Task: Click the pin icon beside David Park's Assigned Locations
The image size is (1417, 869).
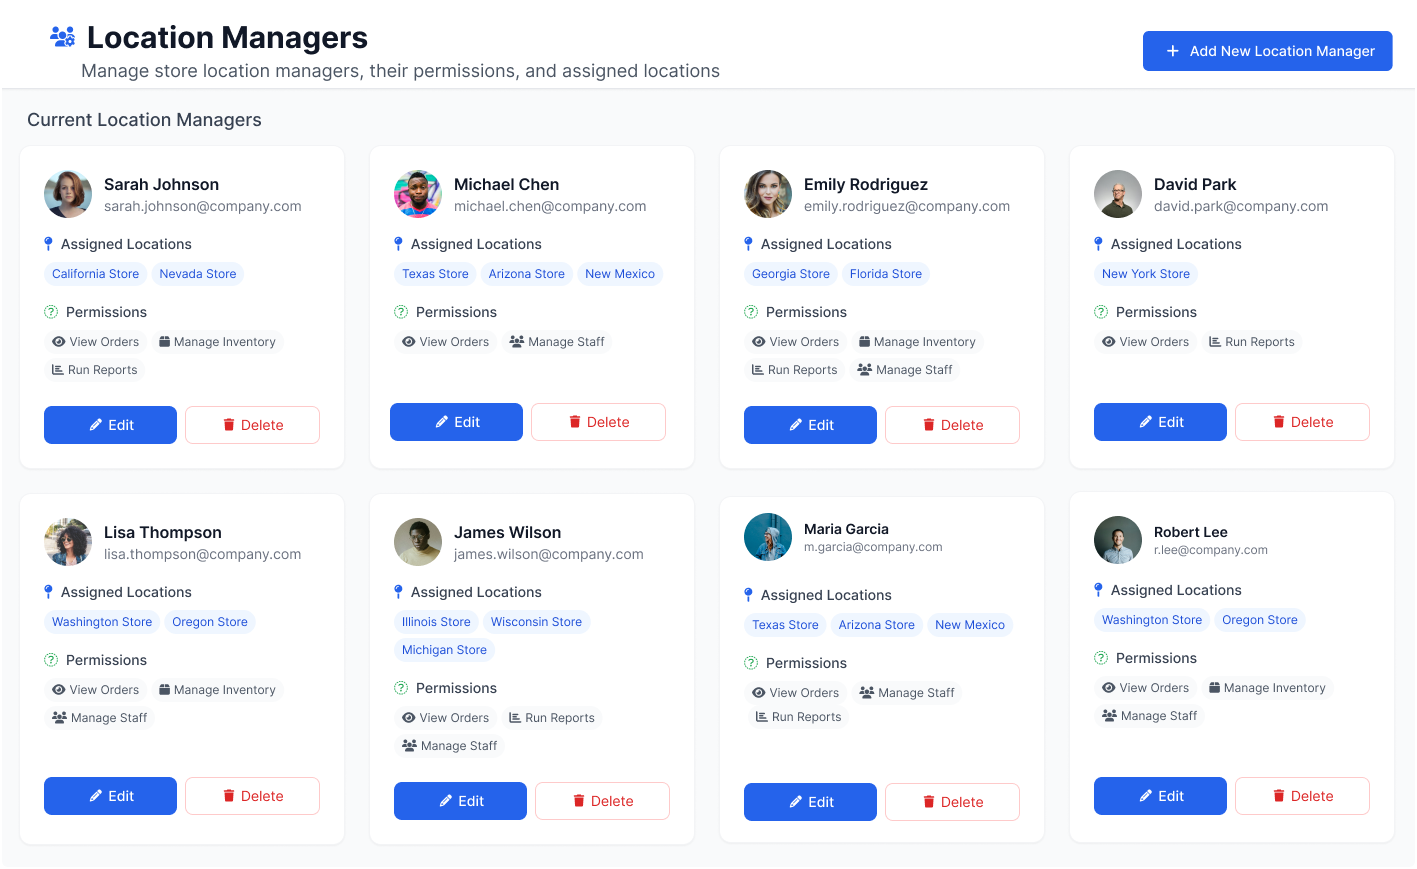Action: coord(1098,244)
